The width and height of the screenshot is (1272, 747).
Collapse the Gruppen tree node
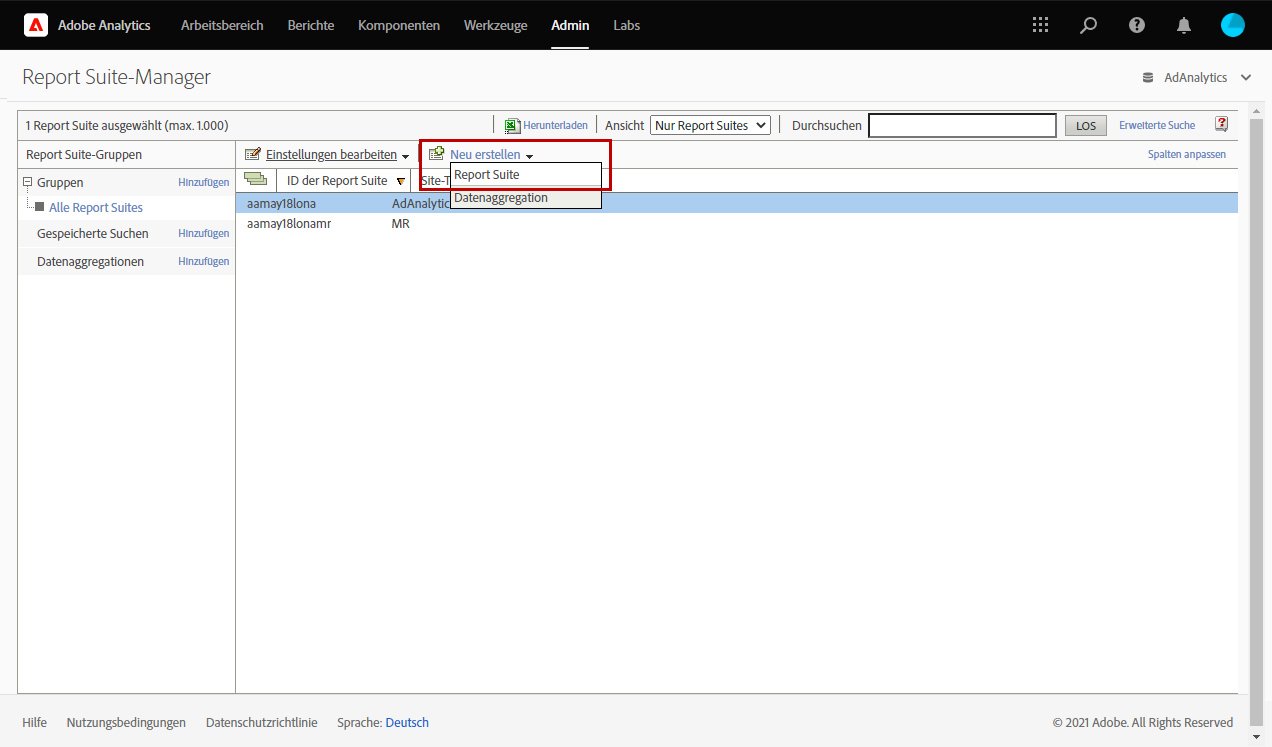[28, 182]
